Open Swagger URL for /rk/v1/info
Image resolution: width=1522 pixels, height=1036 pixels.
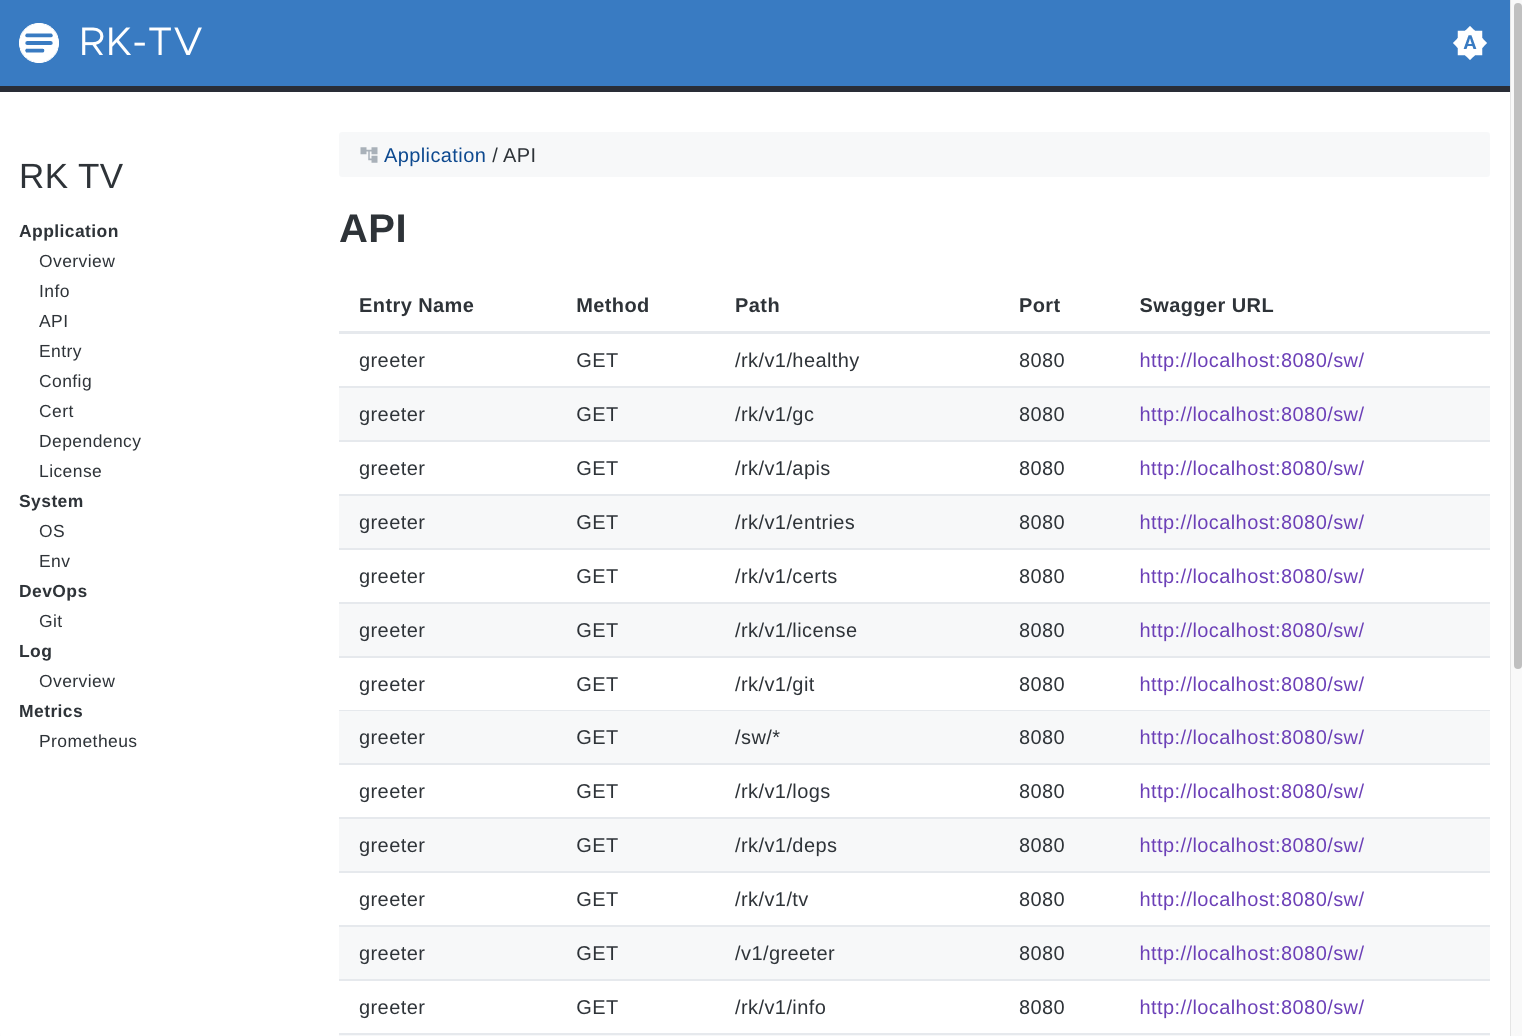click(1251, 1007)
